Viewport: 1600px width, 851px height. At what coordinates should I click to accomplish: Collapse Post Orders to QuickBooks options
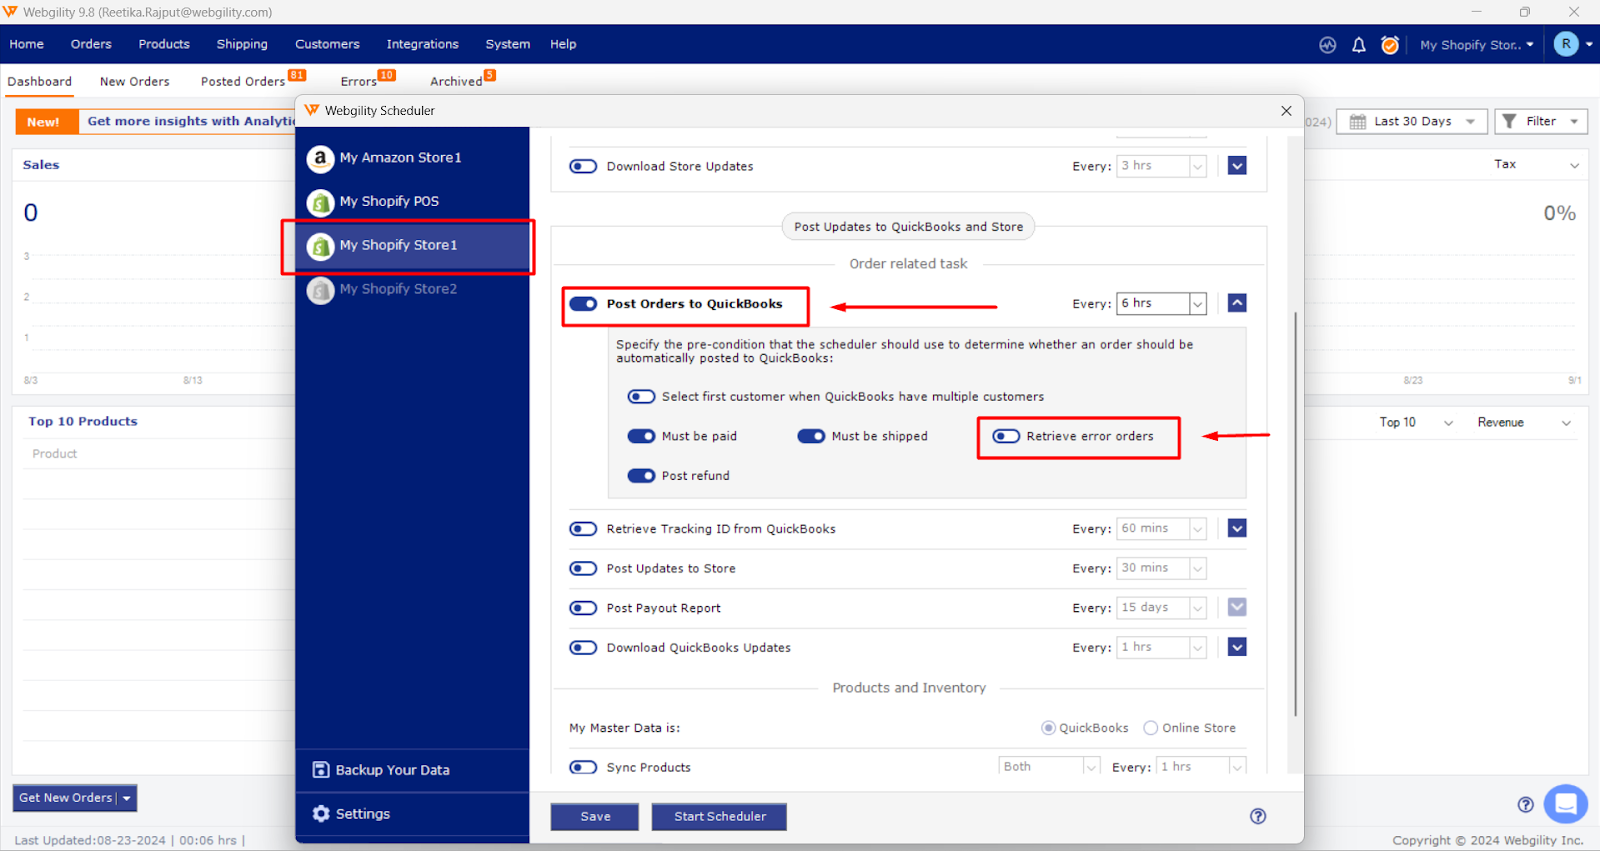point(1237,303)
